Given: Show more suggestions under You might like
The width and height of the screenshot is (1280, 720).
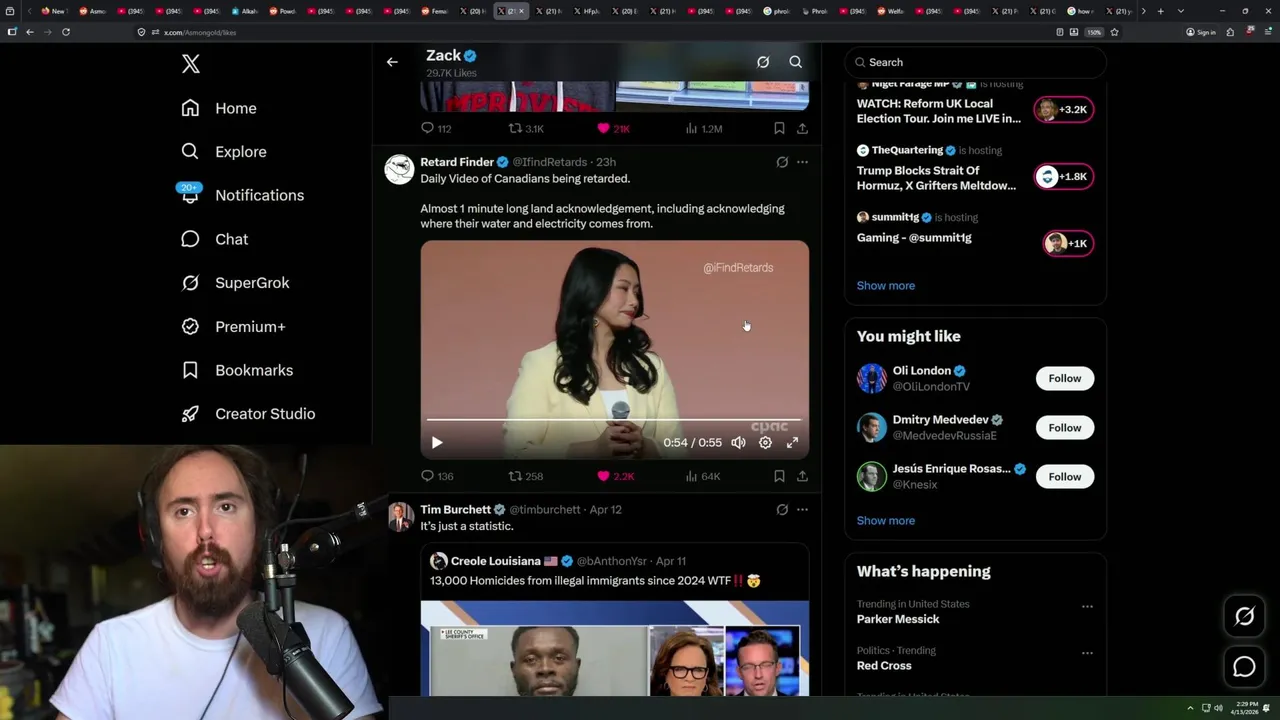Looking at the screenshot, I should (885, 521).
